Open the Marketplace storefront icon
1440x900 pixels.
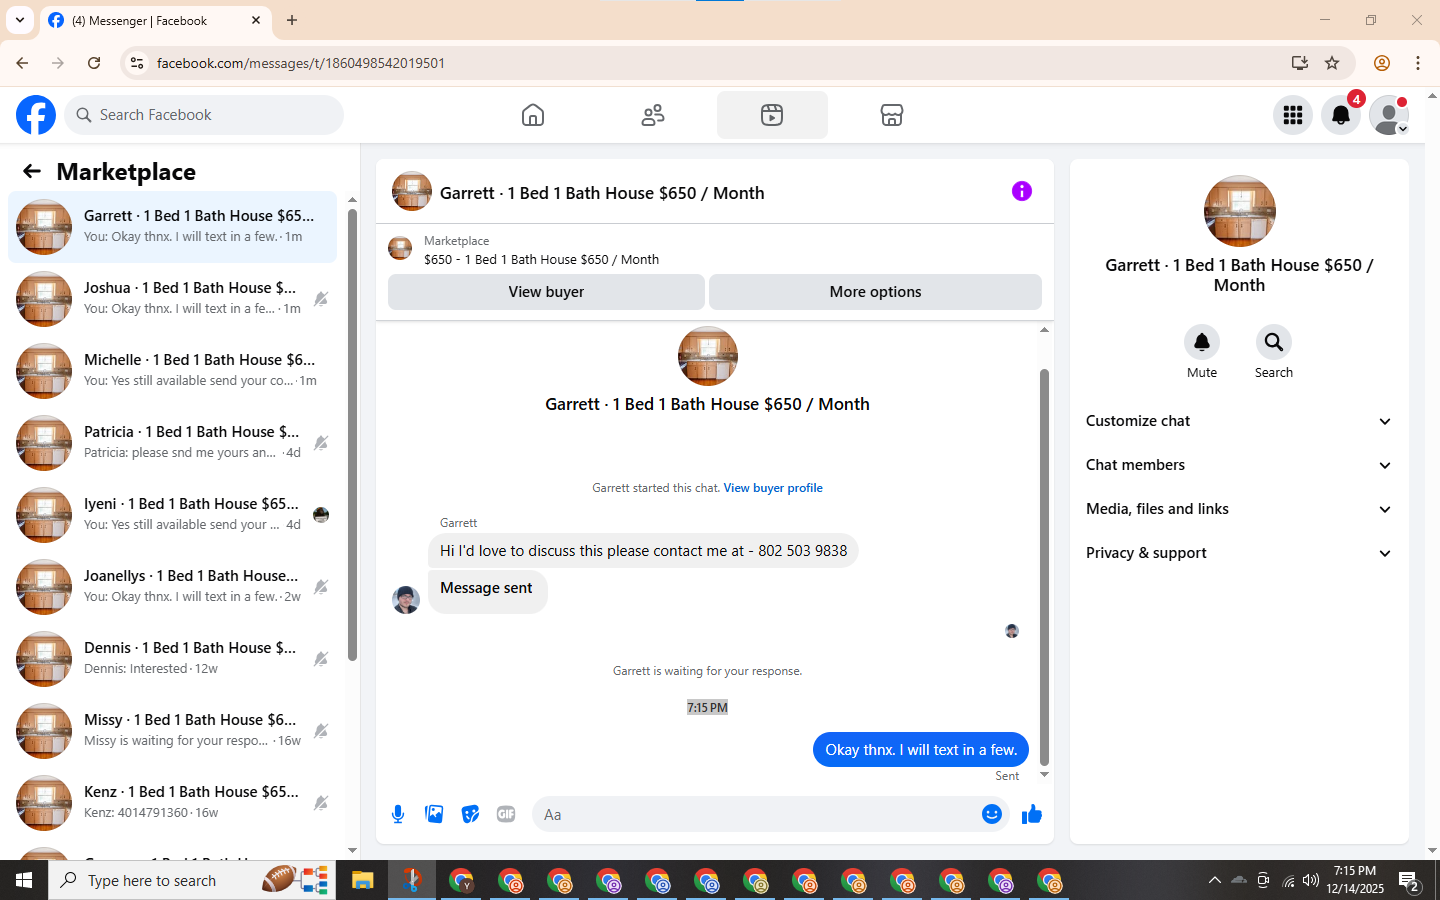click(892, 115)
